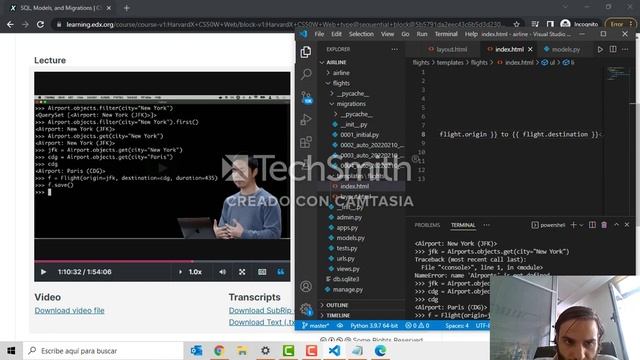Click the master branch in status bar
Image resolution: width=640 pixels, height=360 pixels.
coord(316,326)
